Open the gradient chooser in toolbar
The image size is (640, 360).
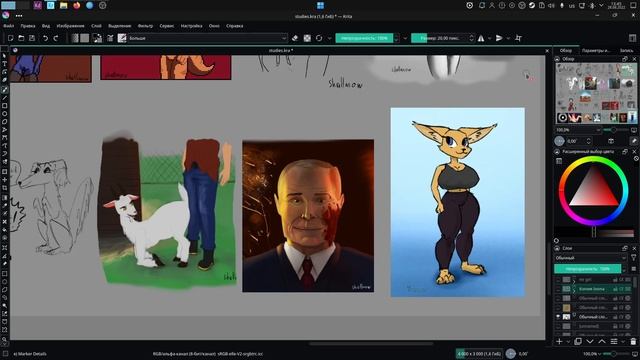click(75, 38)
